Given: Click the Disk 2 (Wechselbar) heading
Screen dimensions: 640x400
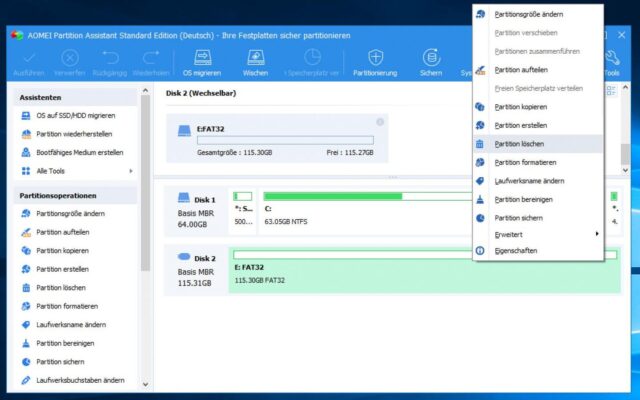Looking at the screenshot, I should pos(201,93).
